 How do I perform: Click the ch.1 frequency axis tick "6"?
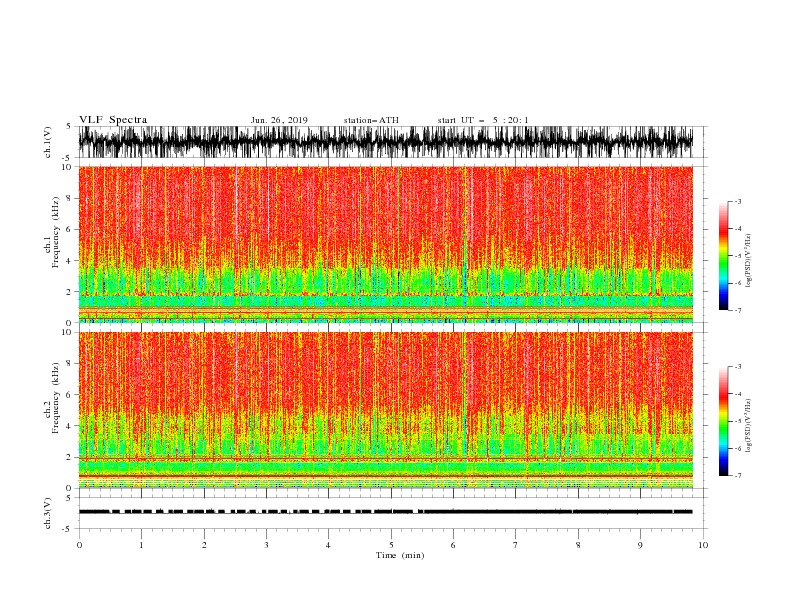69,229
